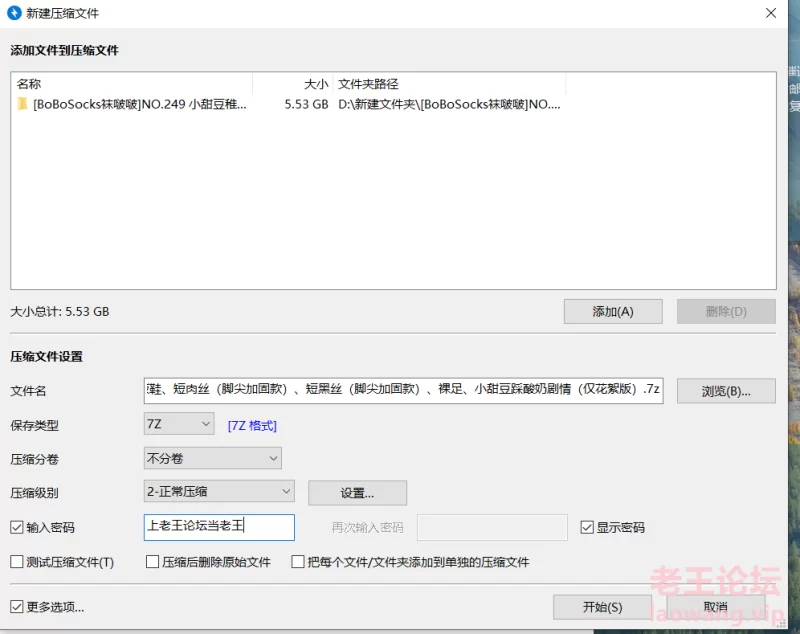Check the separate archive per file option
Viewport: 800px width, 634px height.
298,562
